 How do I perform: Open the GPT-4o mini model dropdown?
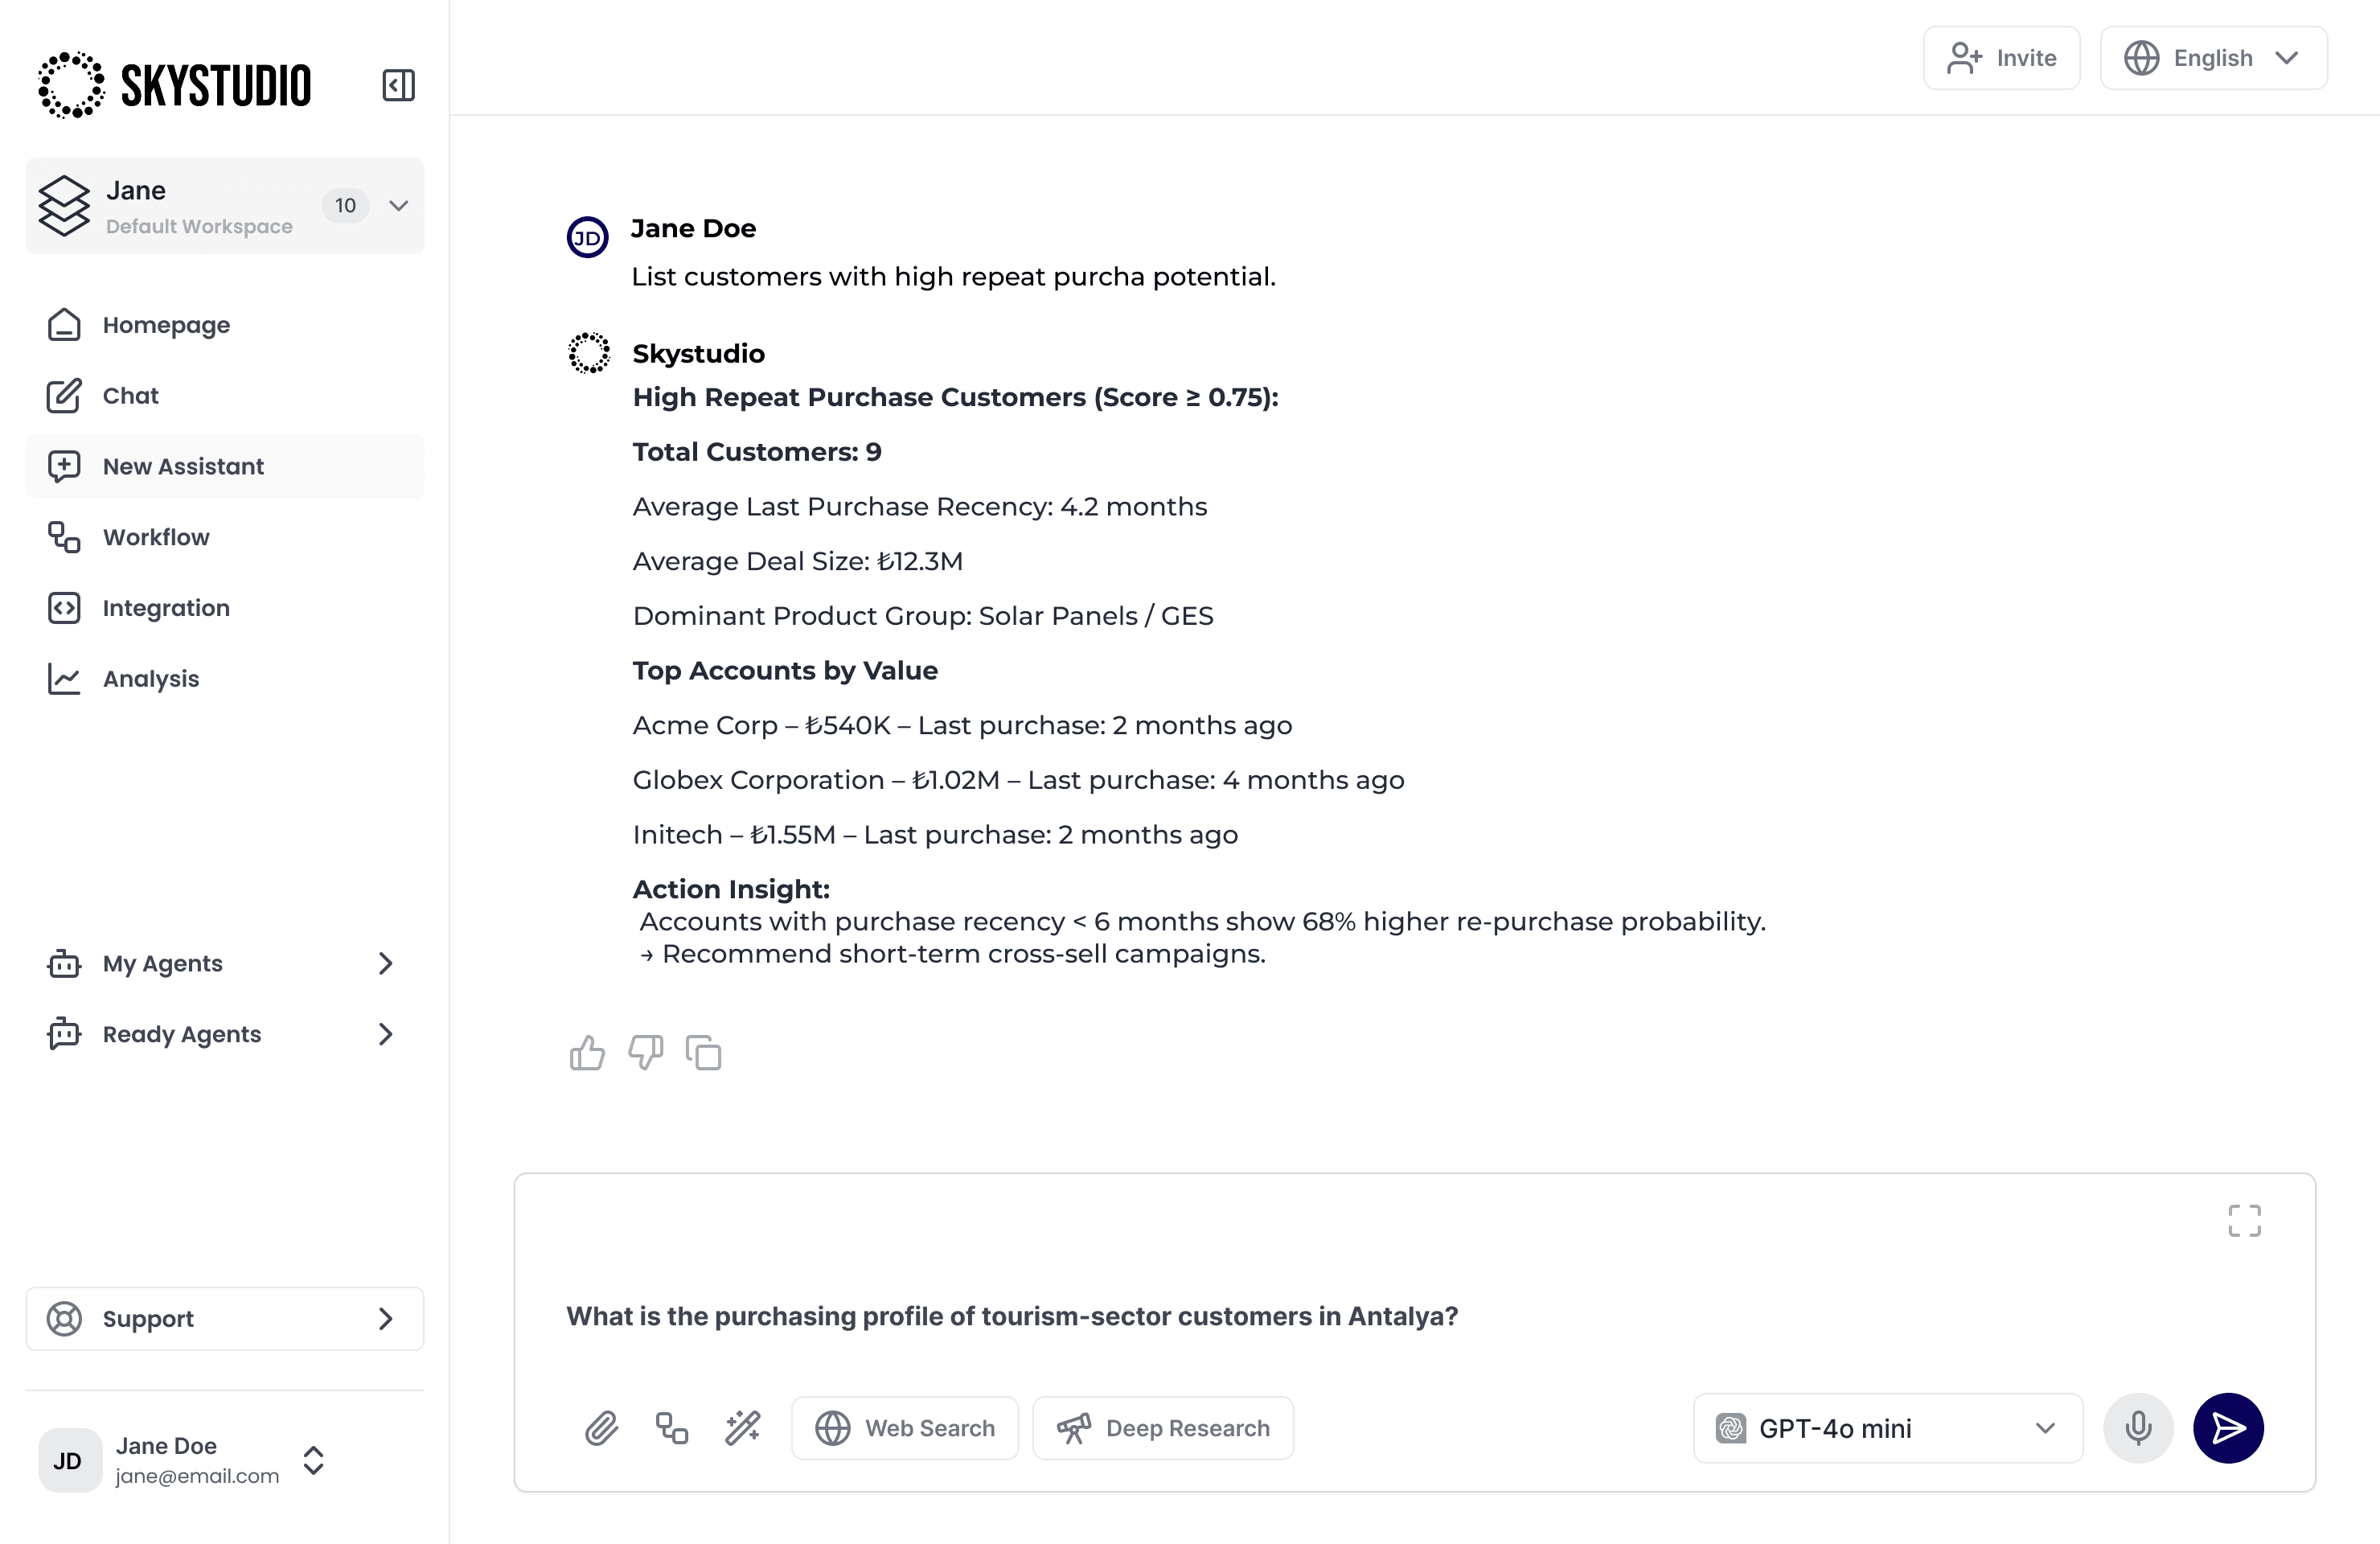coord(1887,1428)
